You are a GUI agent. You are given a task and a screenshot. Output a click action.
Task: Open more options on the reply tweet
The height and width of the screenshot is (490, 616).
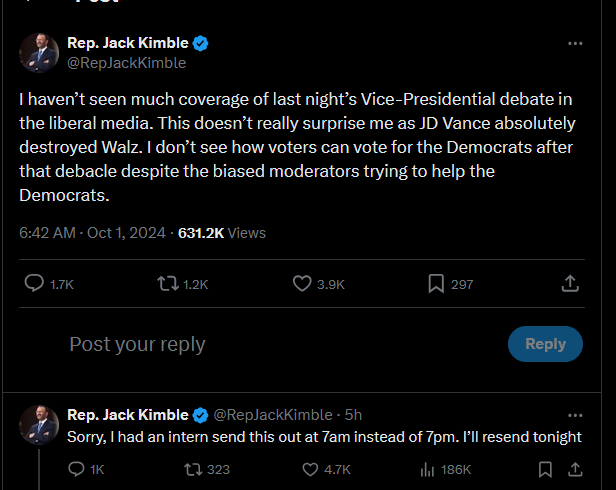(x=575, y=415)
